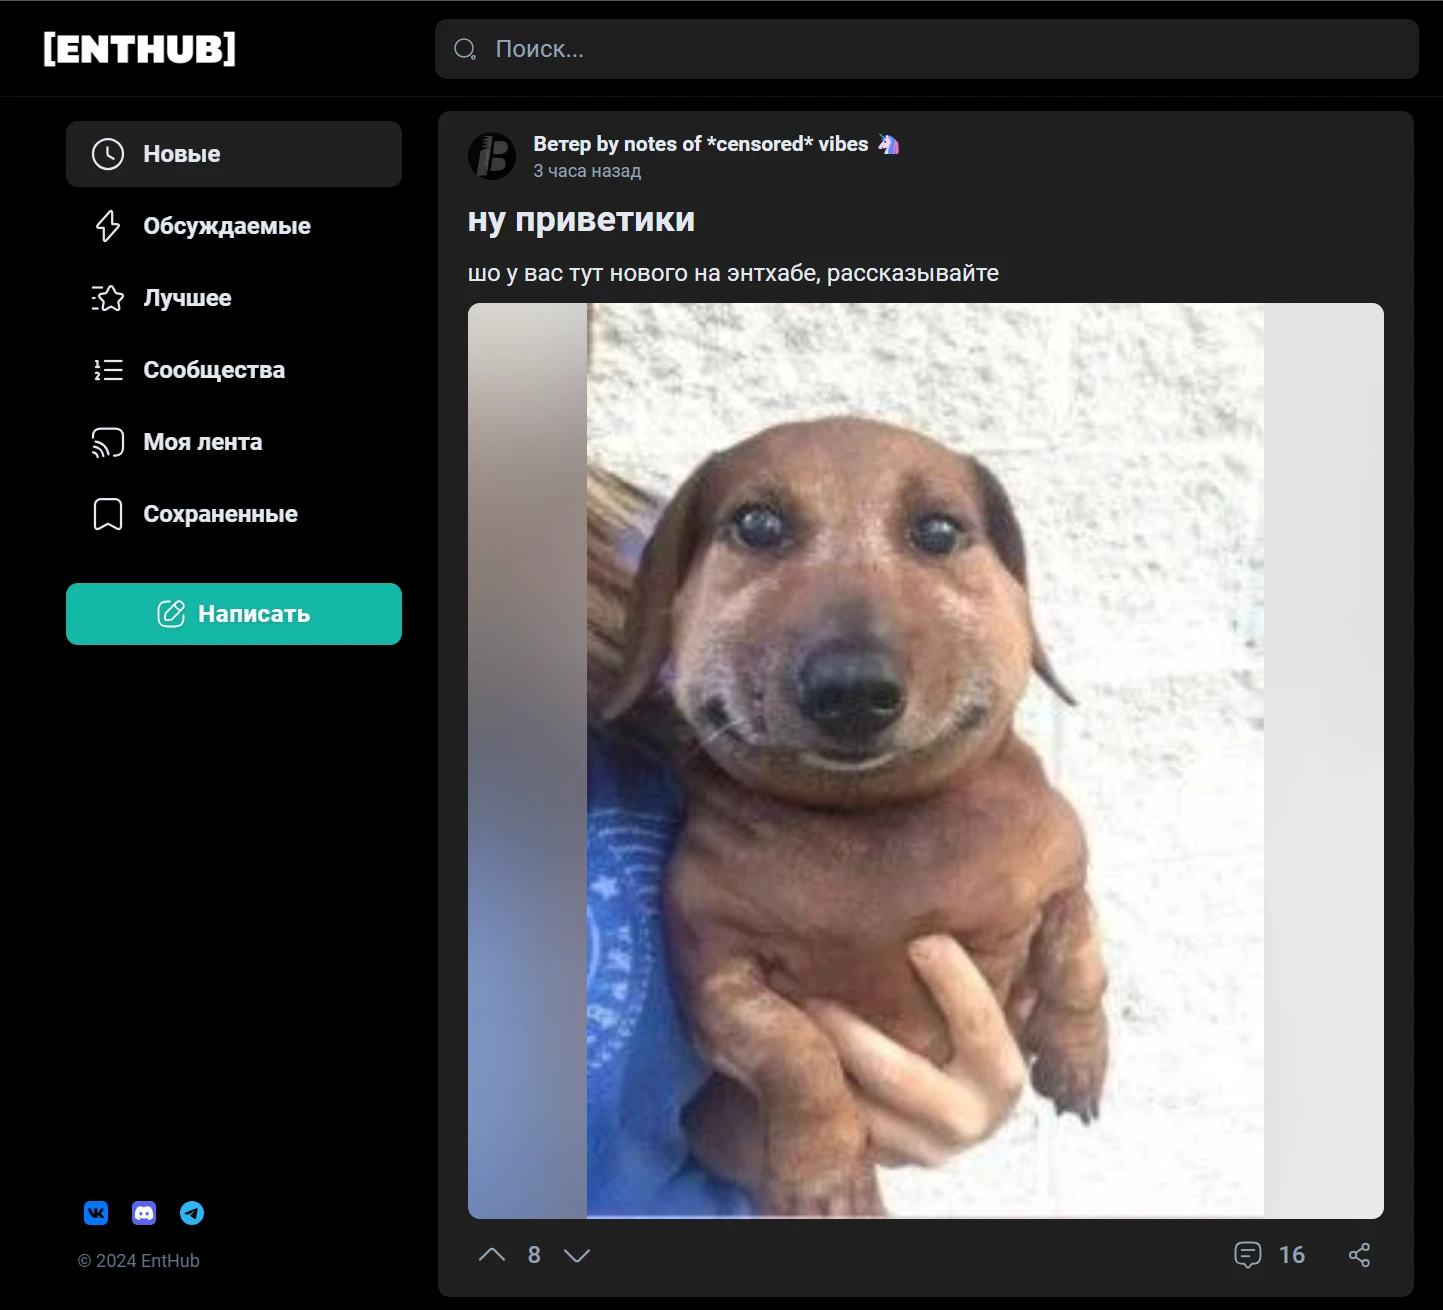Upvote the 'ну приветики' post
Image resolution: width=1443 pixels, height=1310 pixels.
click(492, 1255)
